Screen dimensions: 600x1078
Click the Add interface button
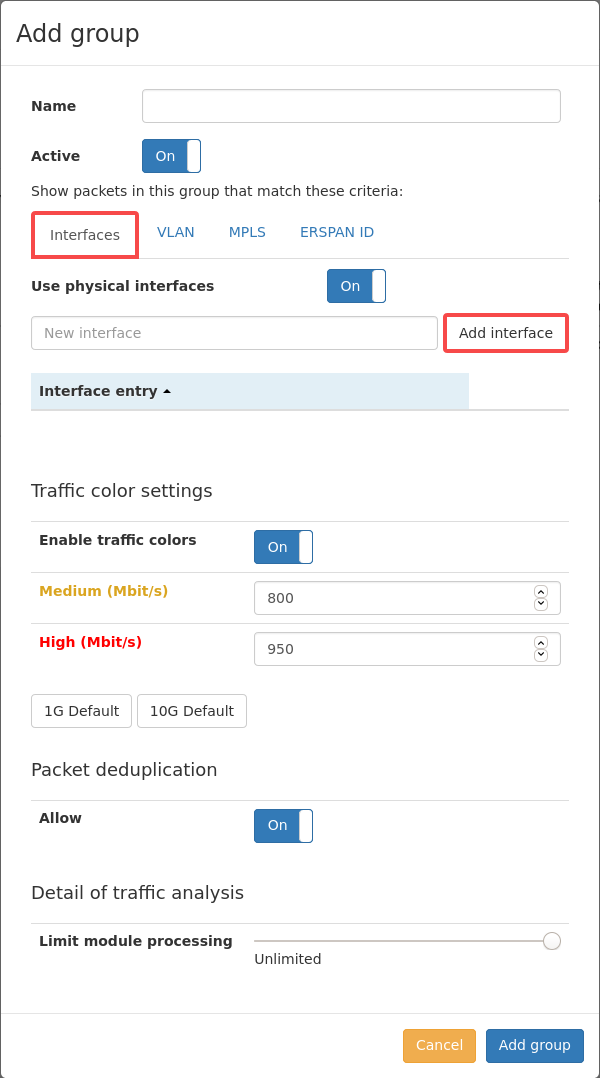[x=506, y=333]
